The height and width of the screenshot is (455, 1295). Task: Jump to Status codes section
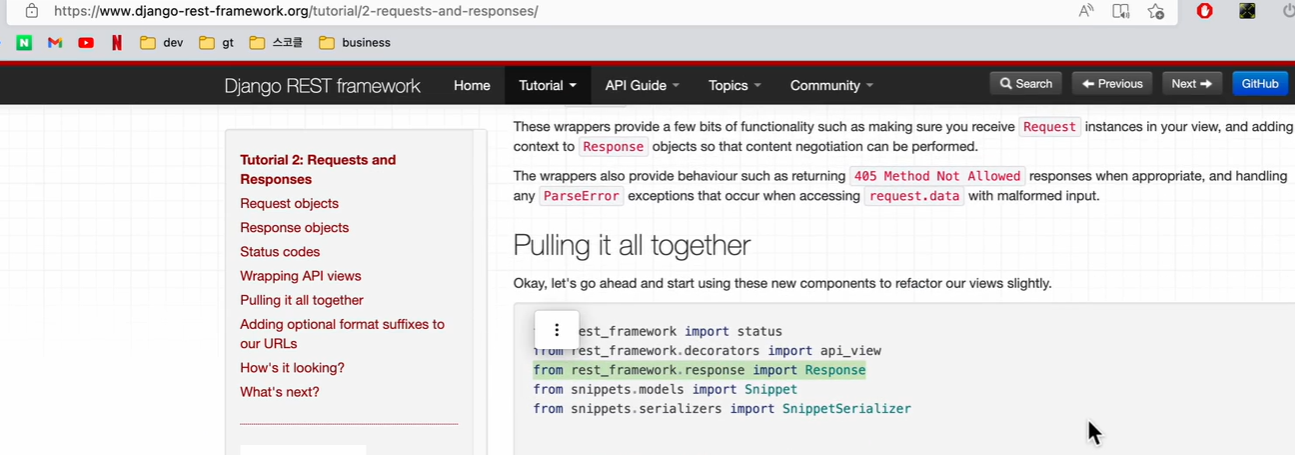point(280,251)
